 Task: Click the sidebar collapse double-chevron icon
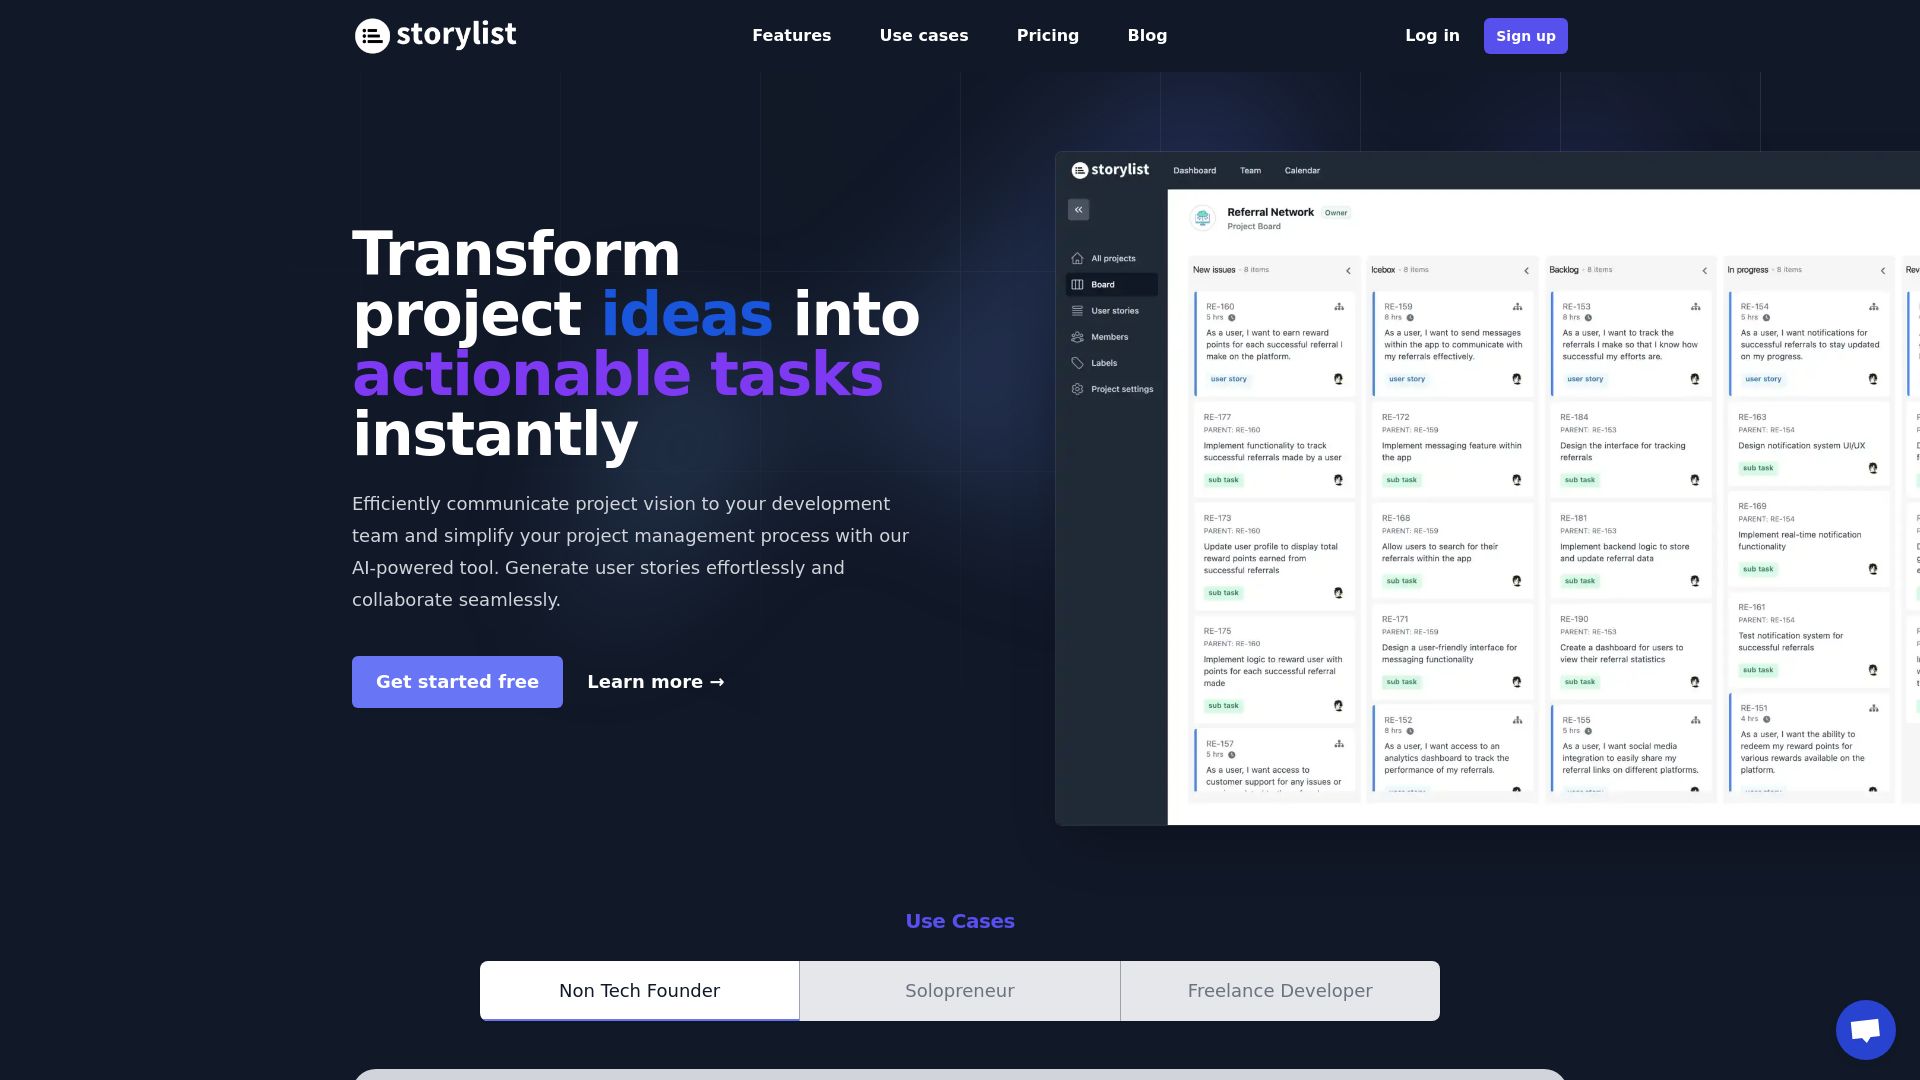1078,210
